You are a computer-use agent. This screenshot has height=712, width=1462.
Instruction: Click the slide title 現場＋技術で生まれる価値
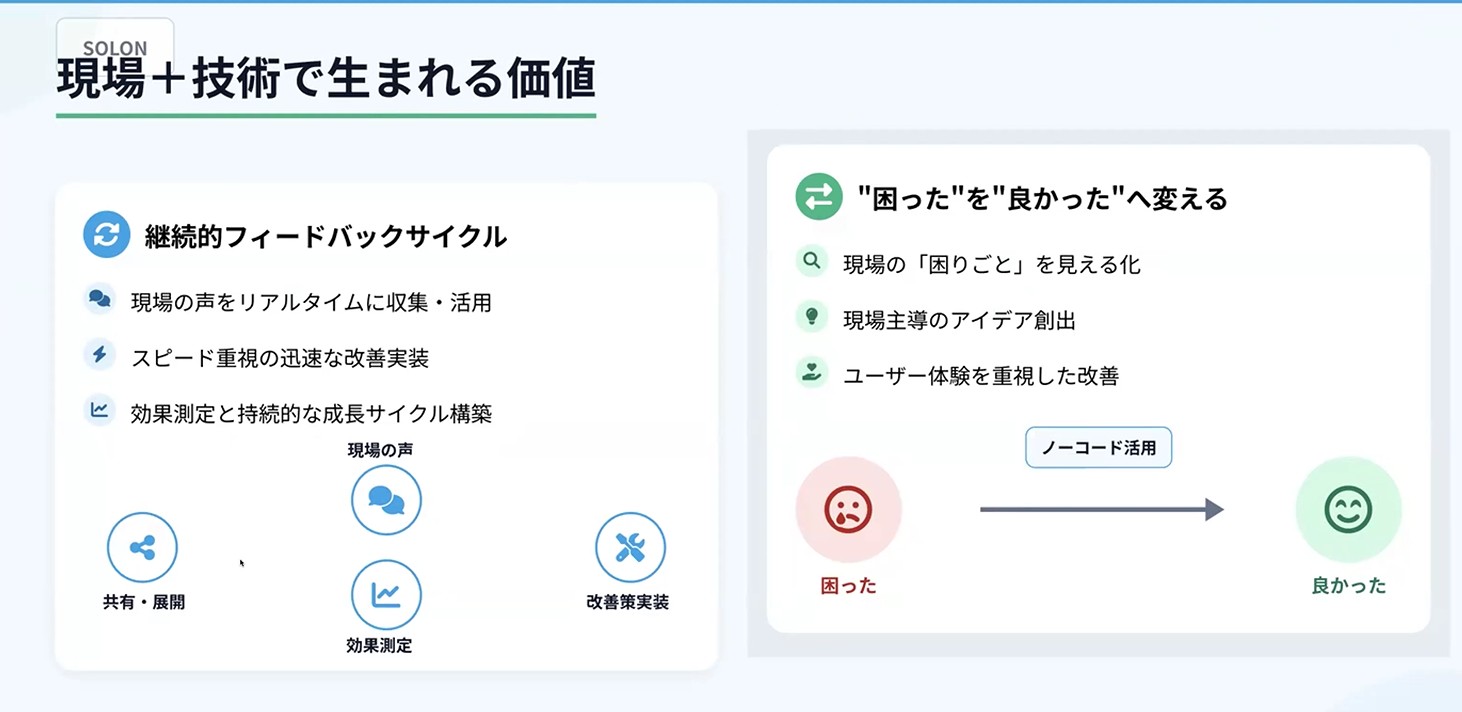pos(326,80)
